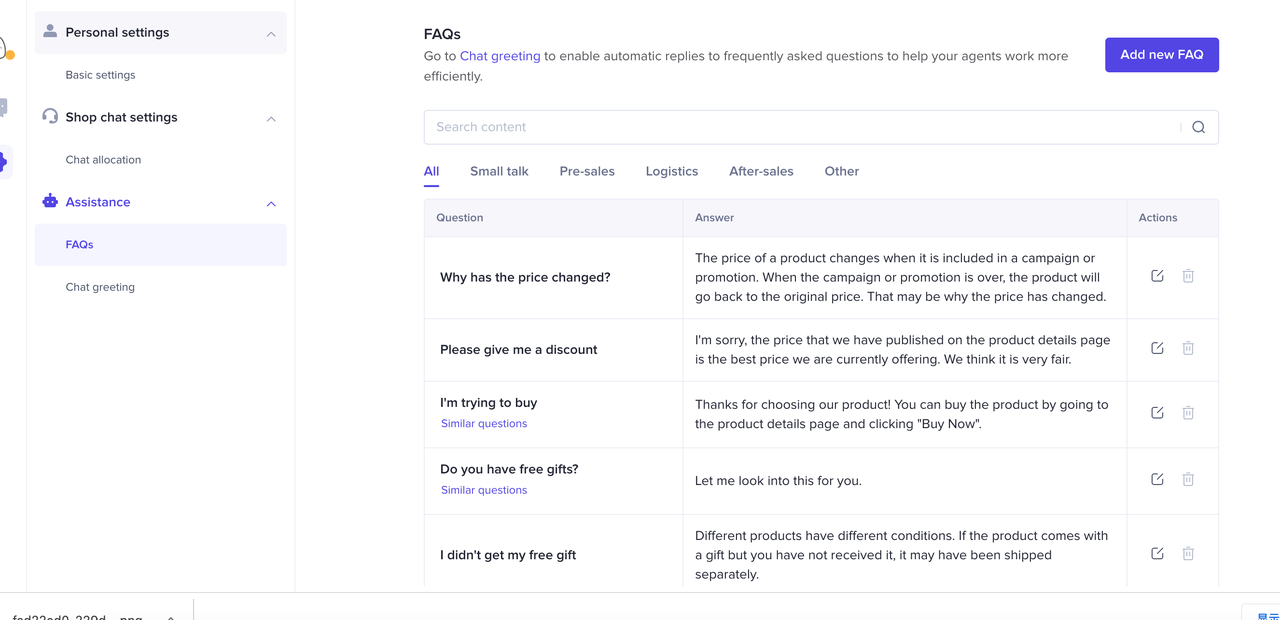The height and width of the screenshot is (620, 1280).
Task: Click the search magnifier icon
Action: pos(1198,127)
